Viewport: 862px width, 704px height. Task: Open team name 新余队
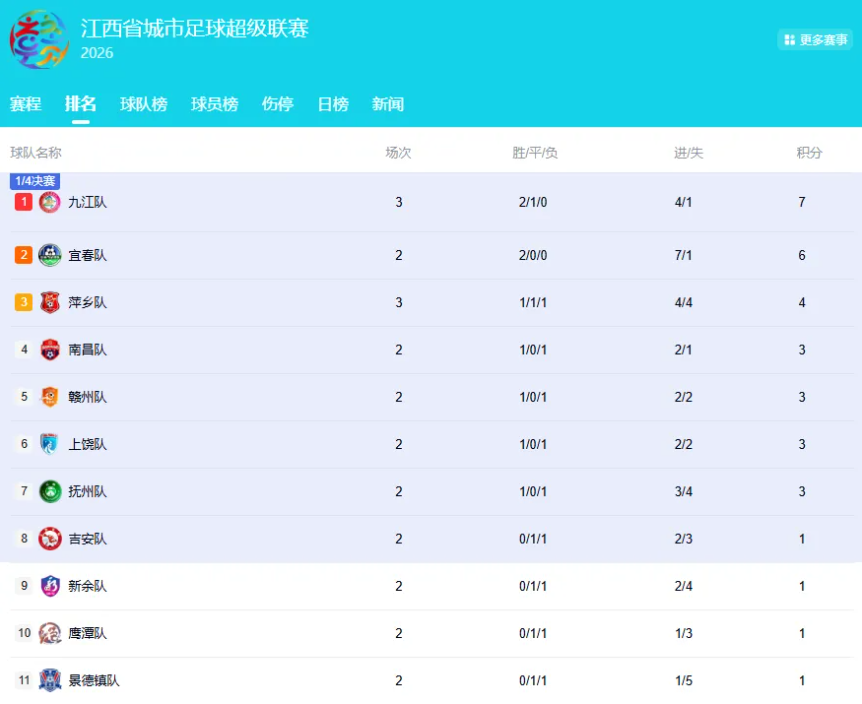[x=87, y=586]
